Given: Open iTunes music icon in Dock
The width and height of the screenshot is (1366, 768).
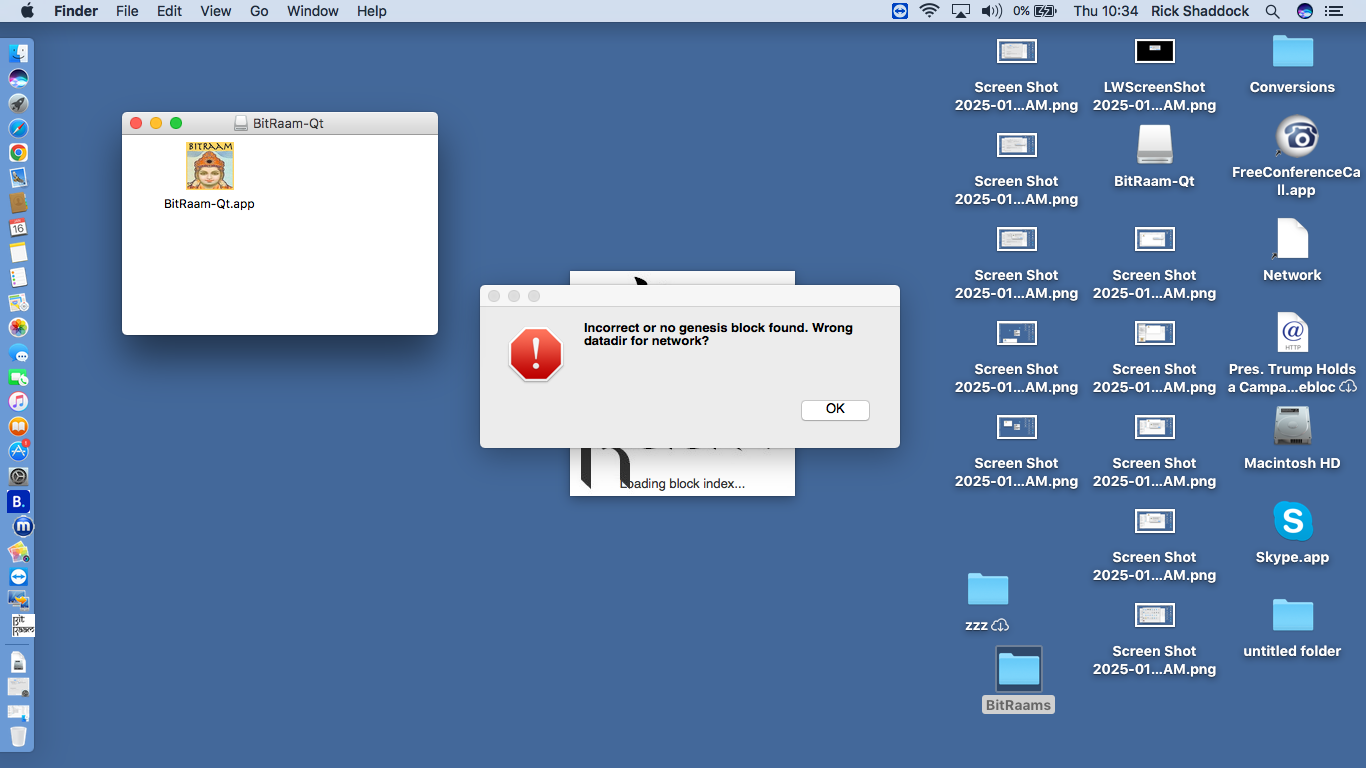Looking at the screenshot, I should [18, 401].
